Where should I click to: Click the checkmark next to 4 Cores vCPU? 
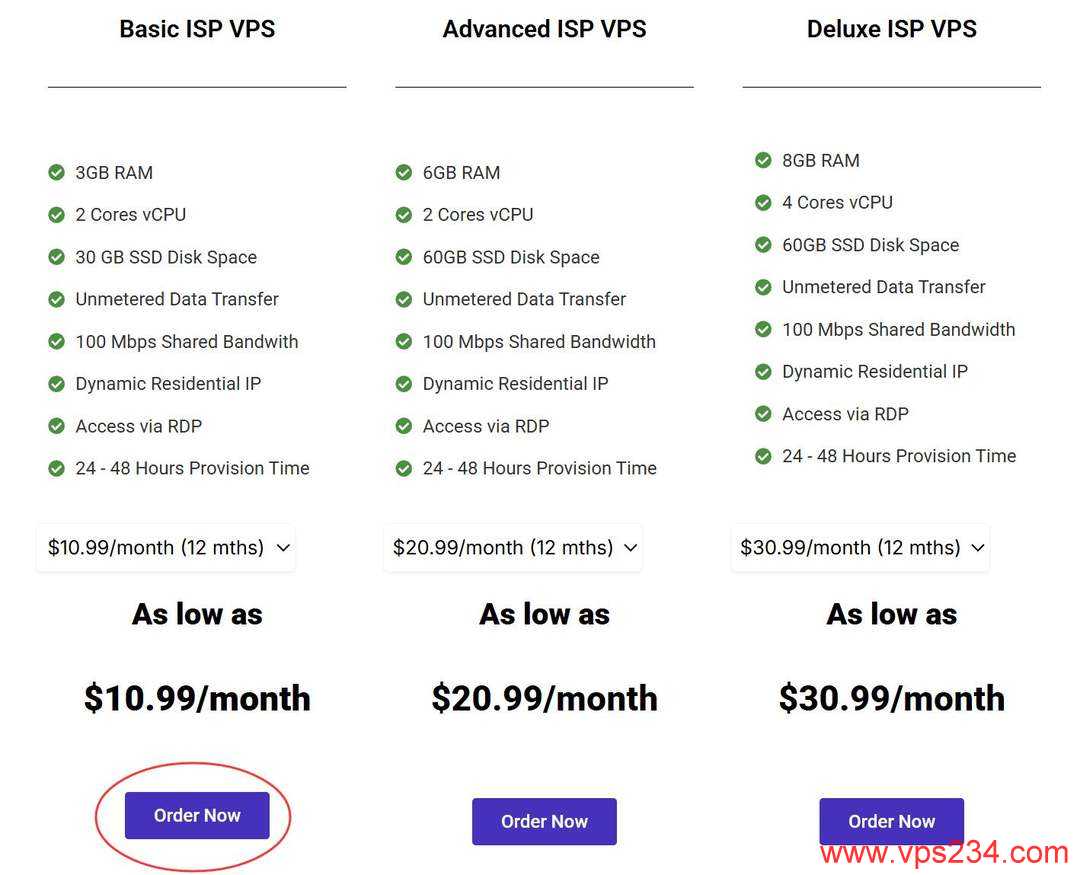pos(763,202)
